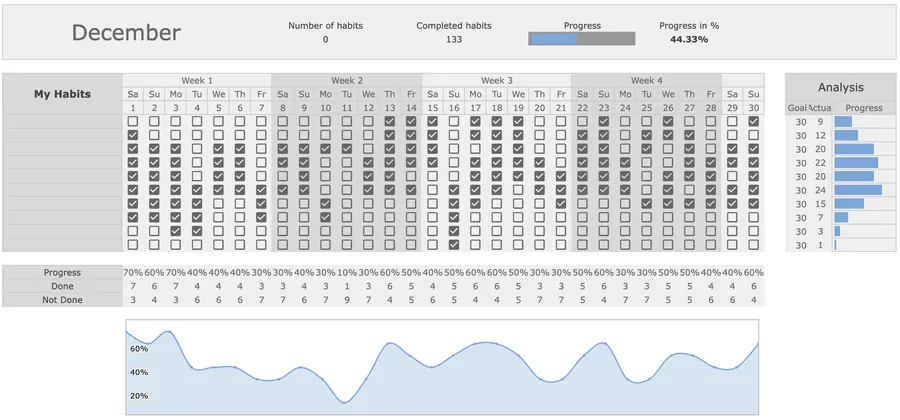Click the Progress in % label
The height and width of the screenshot is (420, 900).
point(689,26)
